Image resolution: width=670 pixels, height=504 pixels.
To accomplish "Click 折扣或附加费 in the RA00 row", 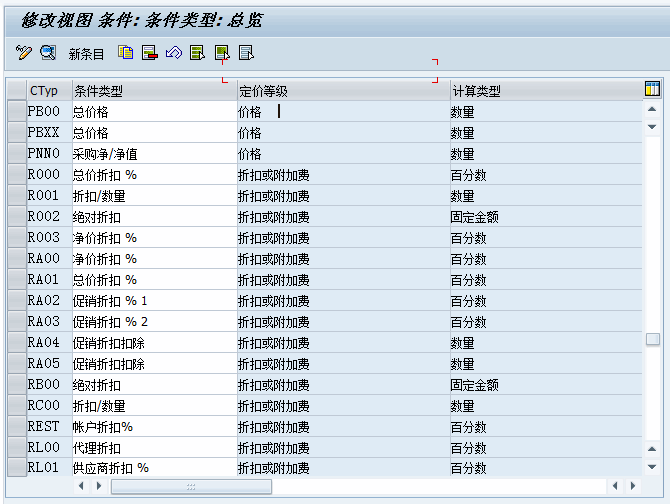I will point(273,259).
